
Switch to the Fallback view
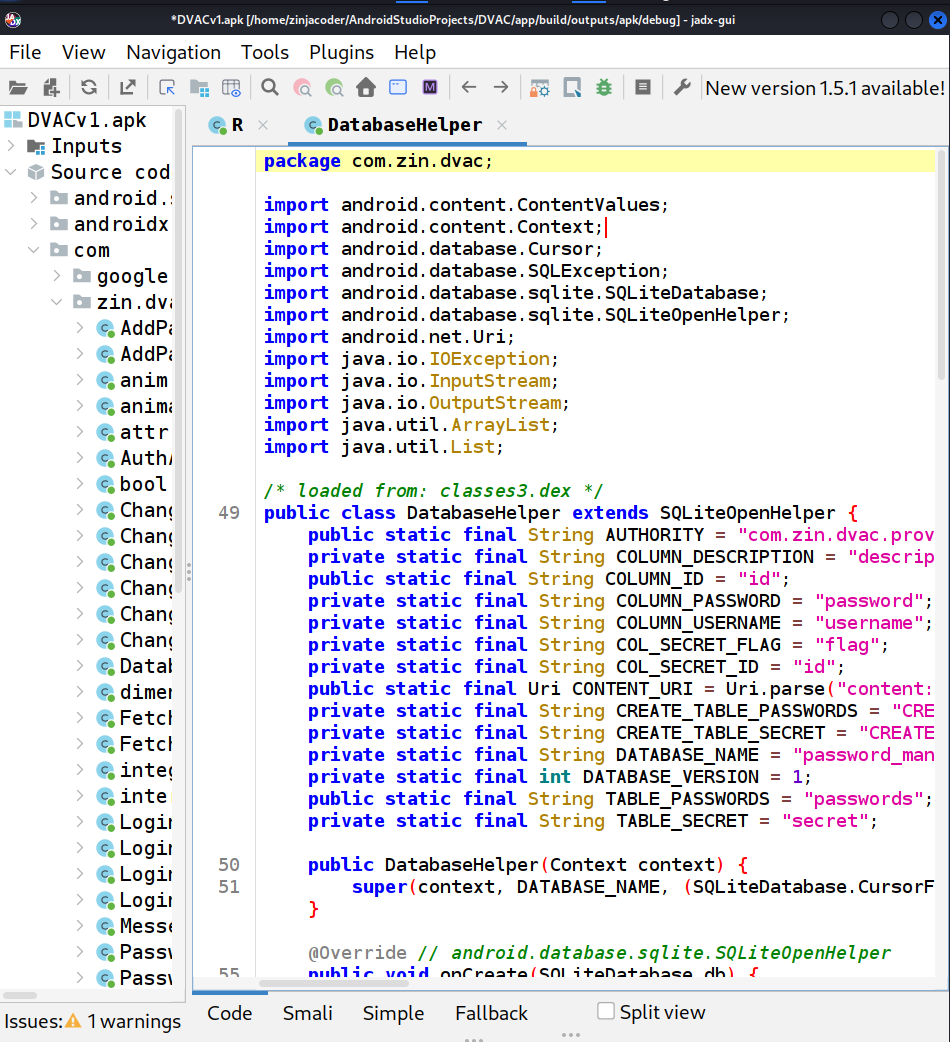[491, 1013]
